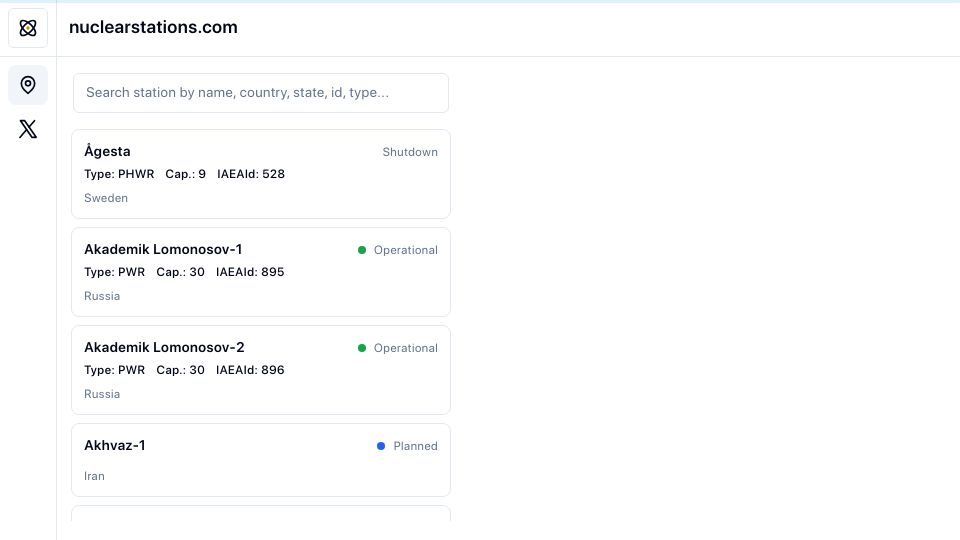The height and width of the screenshot is (540, 960).
Task: Click the Iran country text under Akhvaz-1
Action: [94, 476]
